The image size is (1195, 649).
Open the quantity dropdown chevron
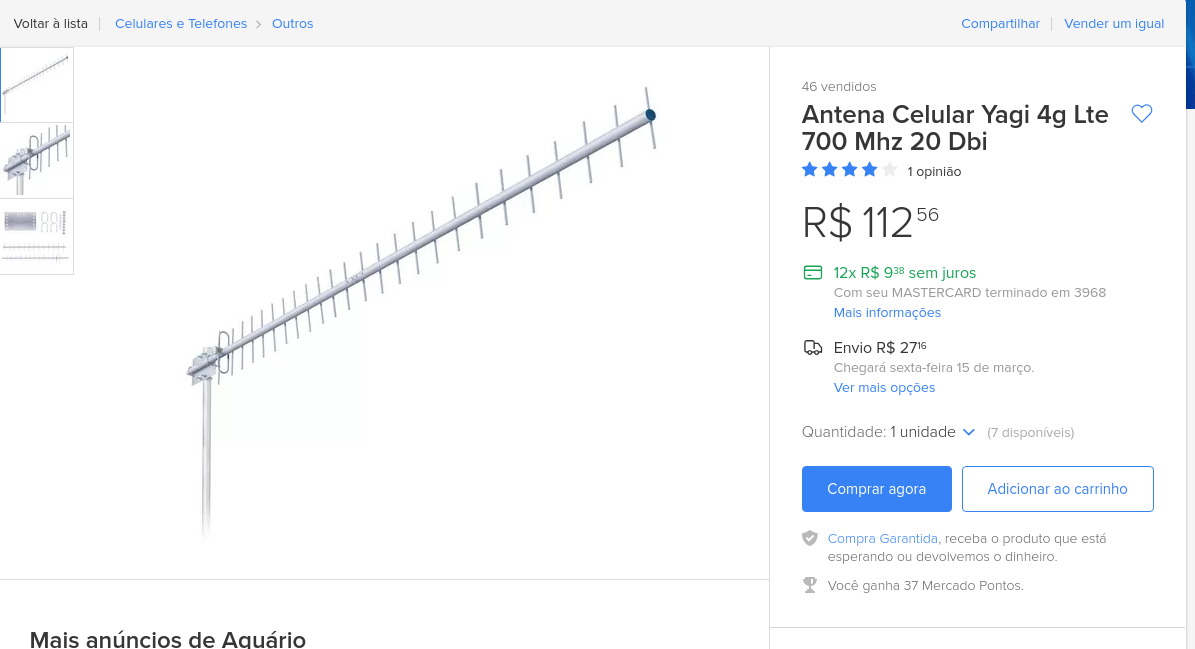(x=968, y=432)
